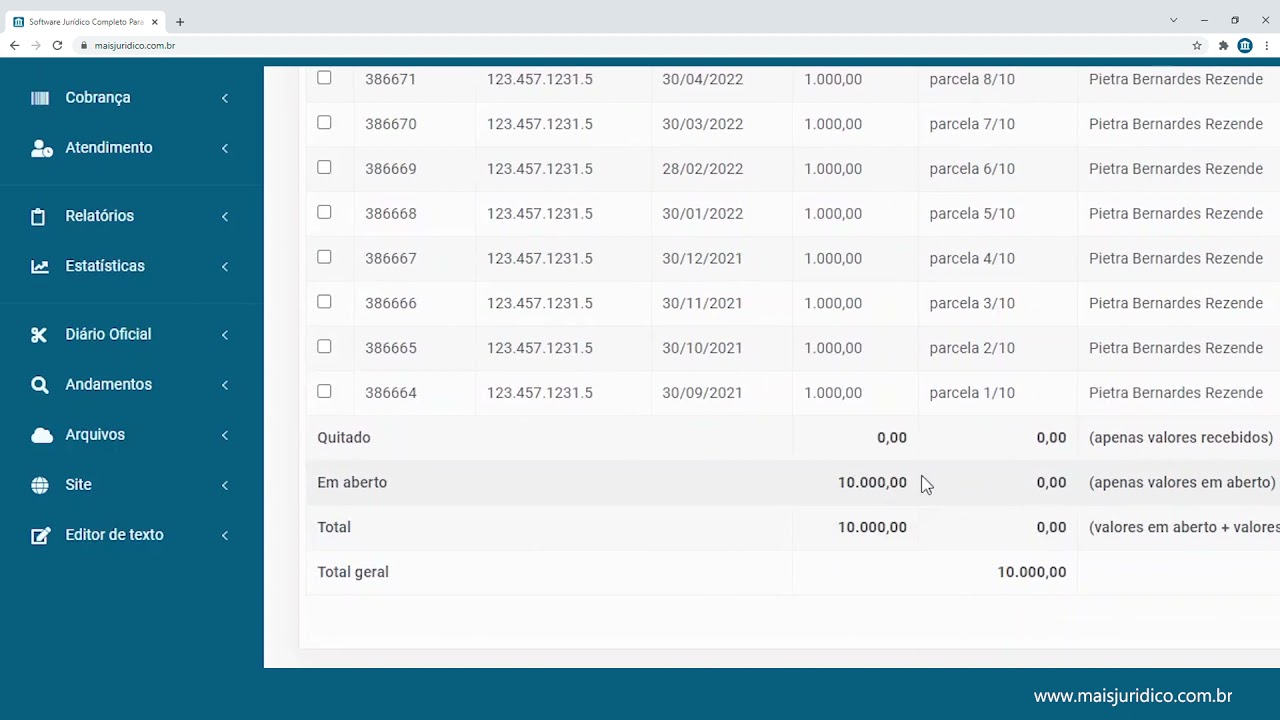
Task: Click the address bar URL field
Action: point(640,45)
